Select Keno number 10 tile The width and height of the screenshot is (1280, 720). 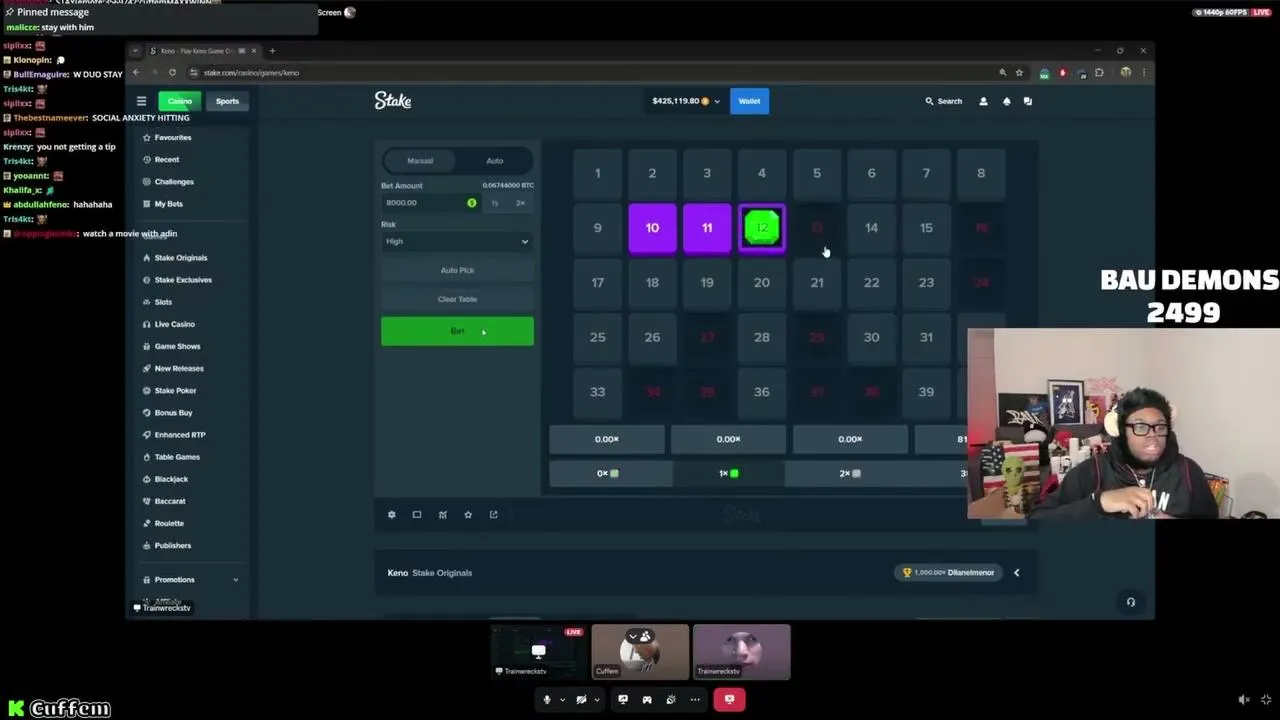pos(652,228)
